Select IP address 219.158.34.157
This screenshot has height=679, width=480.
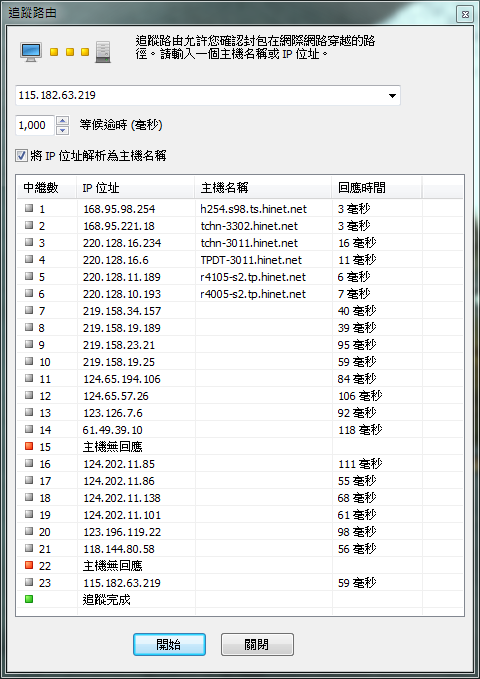tap(122, 311)
